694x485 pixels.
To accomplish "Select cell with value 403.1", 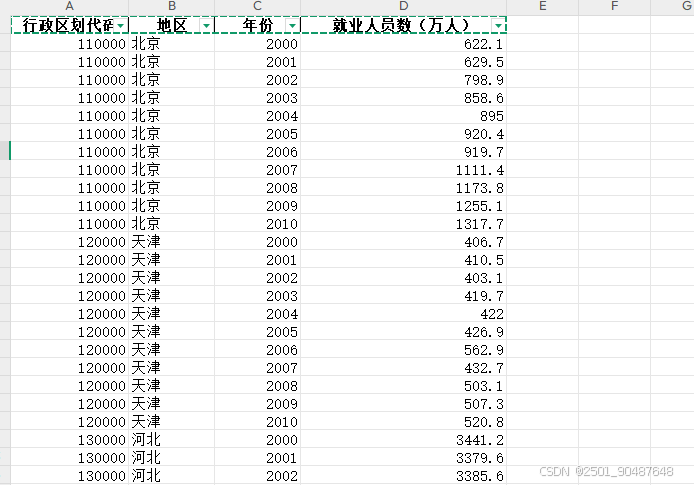I will 403,277.
